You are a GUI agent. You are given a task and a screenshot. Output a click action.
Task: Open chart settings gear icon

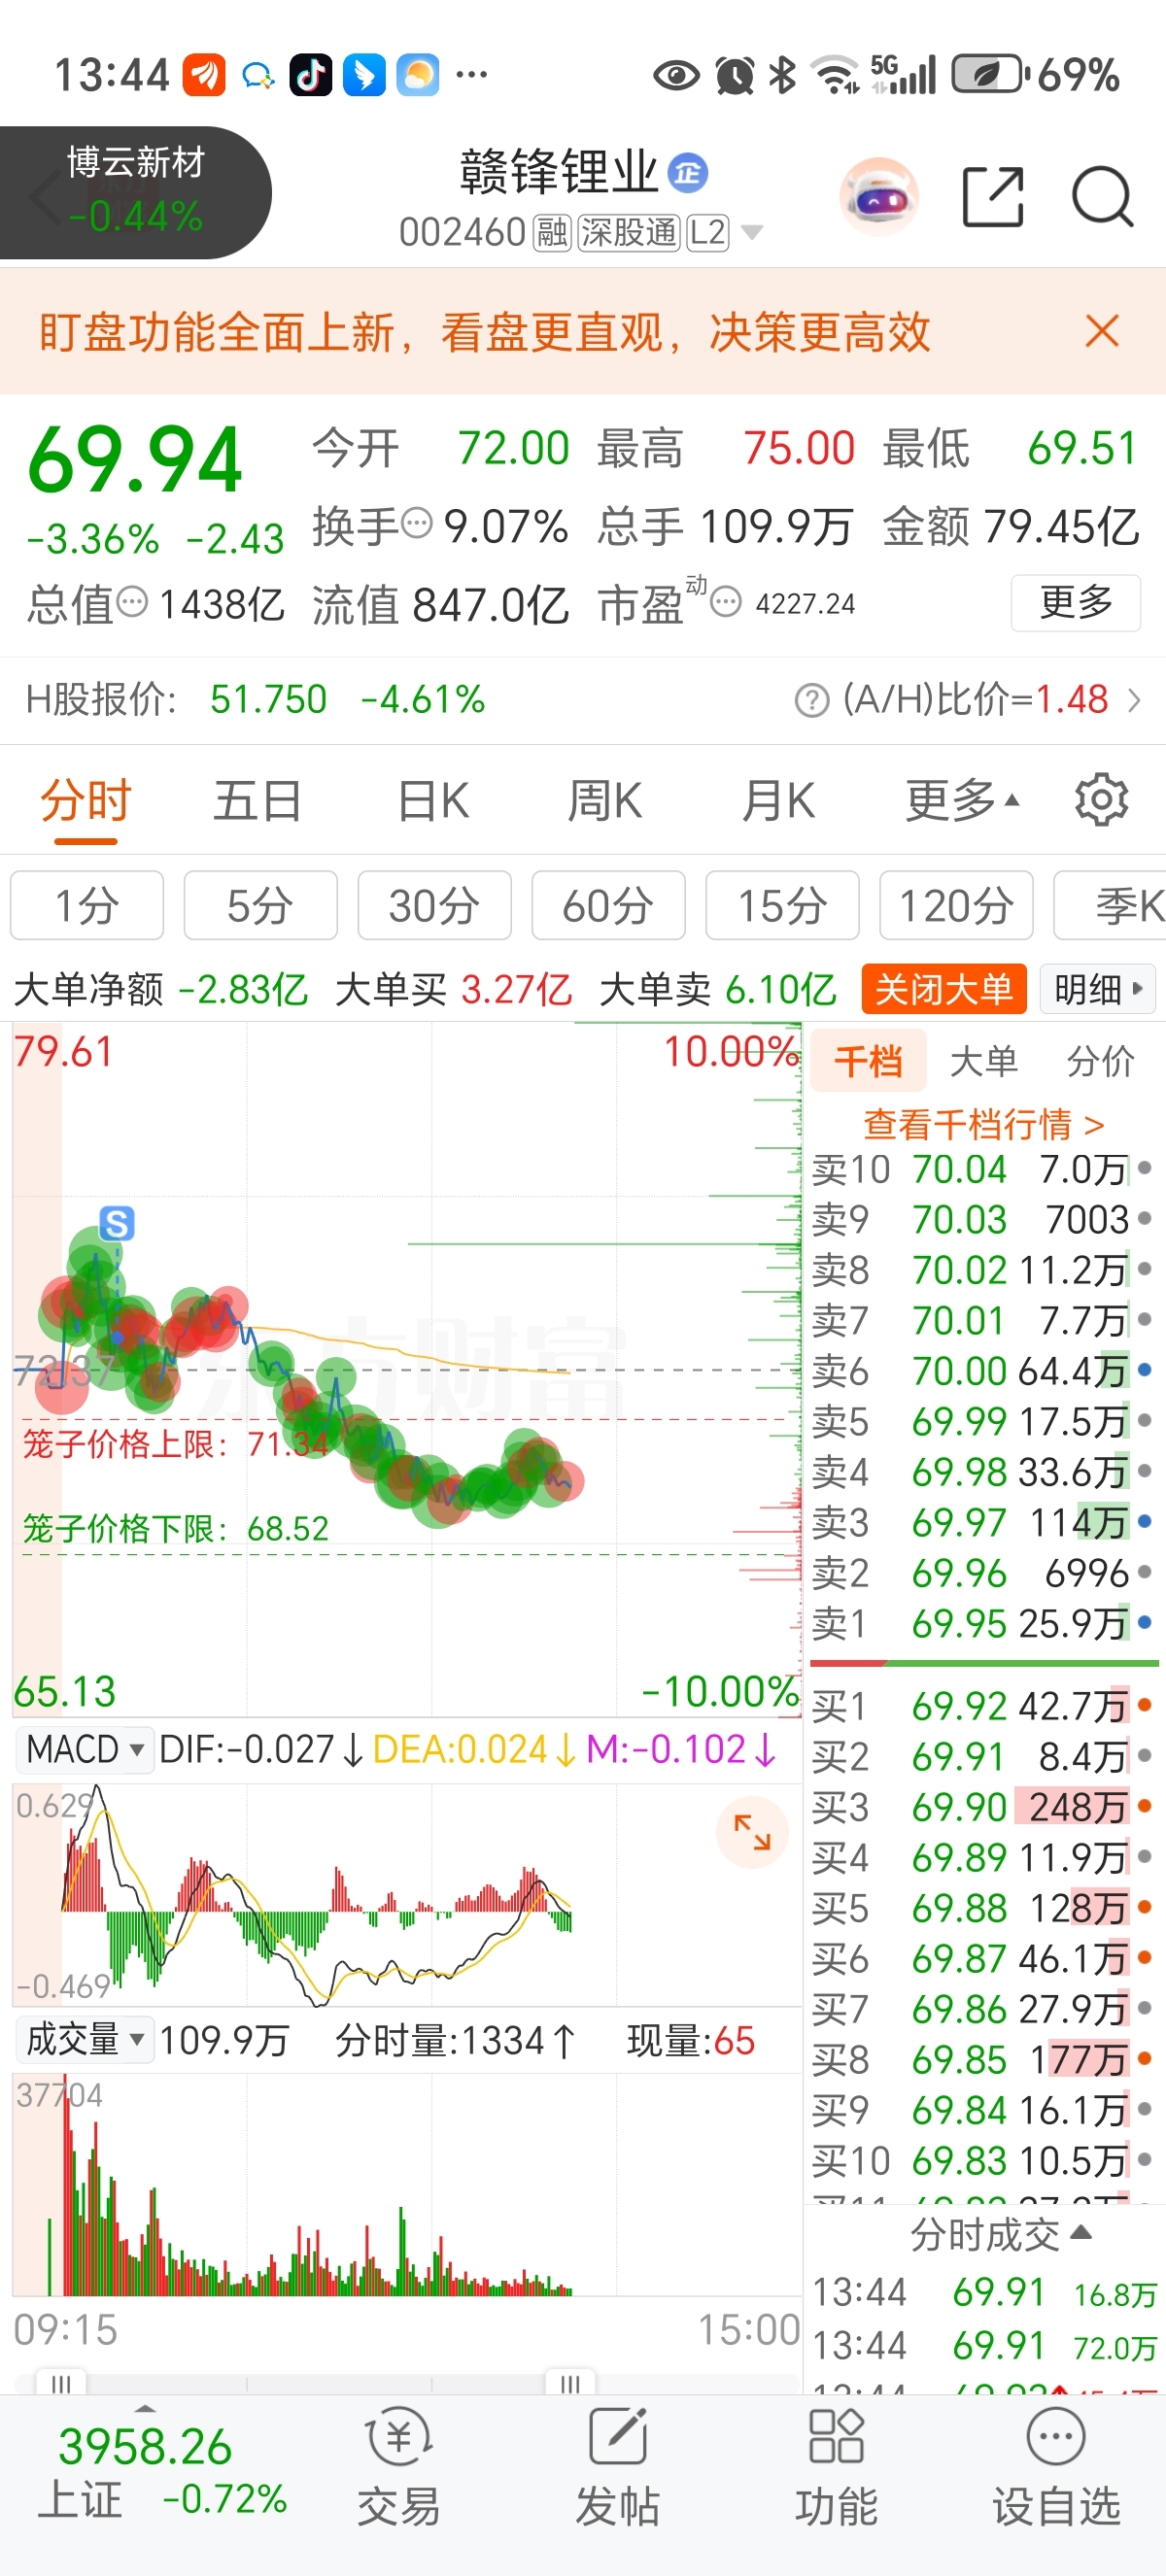click(x=1101, y=800)
